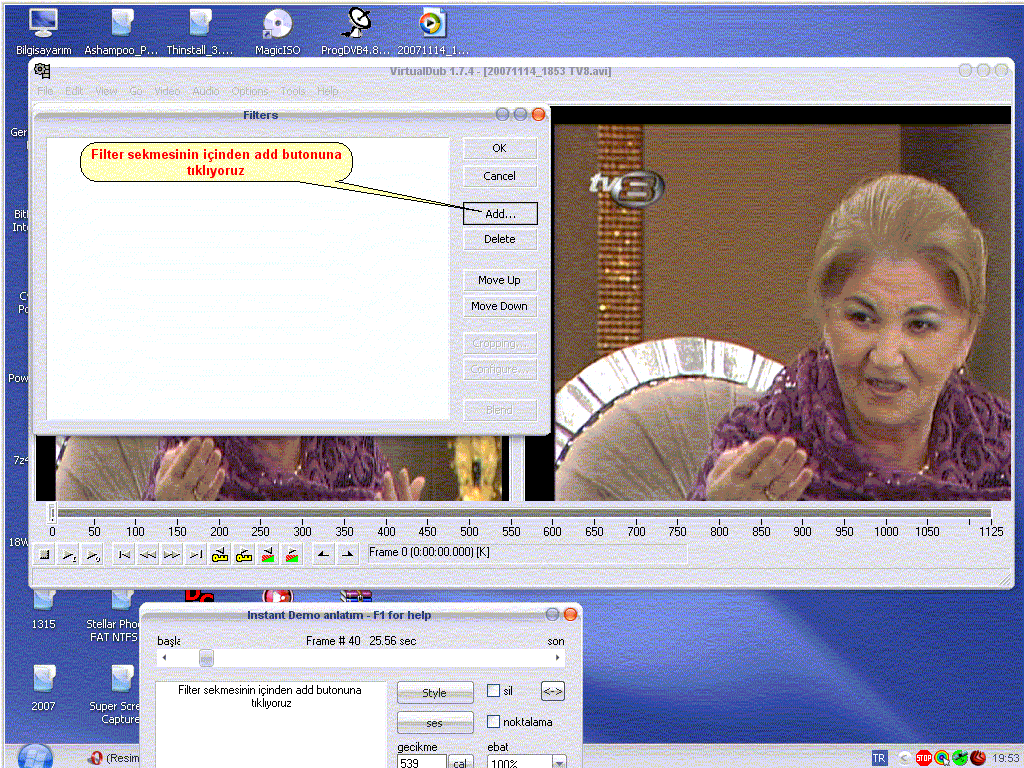This screenshot has height=768, width=1024.
Task: Click the VirtualDub timeline seek thumb
Action: (x=52, y=513)
